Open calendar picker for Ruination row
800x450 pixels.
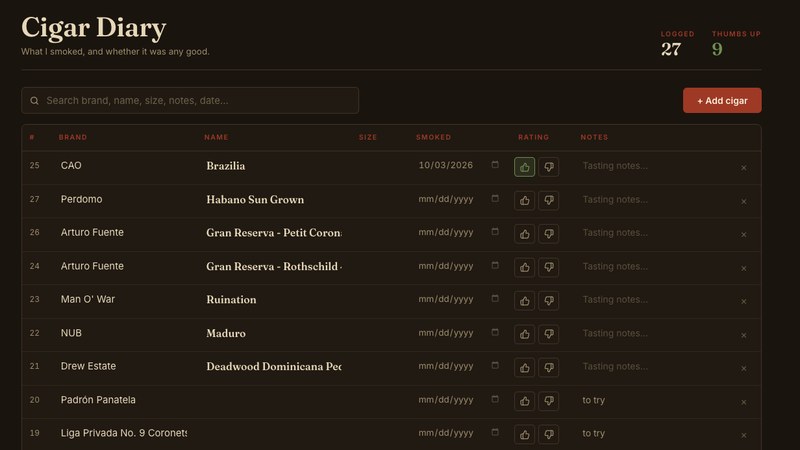(495, 298)
